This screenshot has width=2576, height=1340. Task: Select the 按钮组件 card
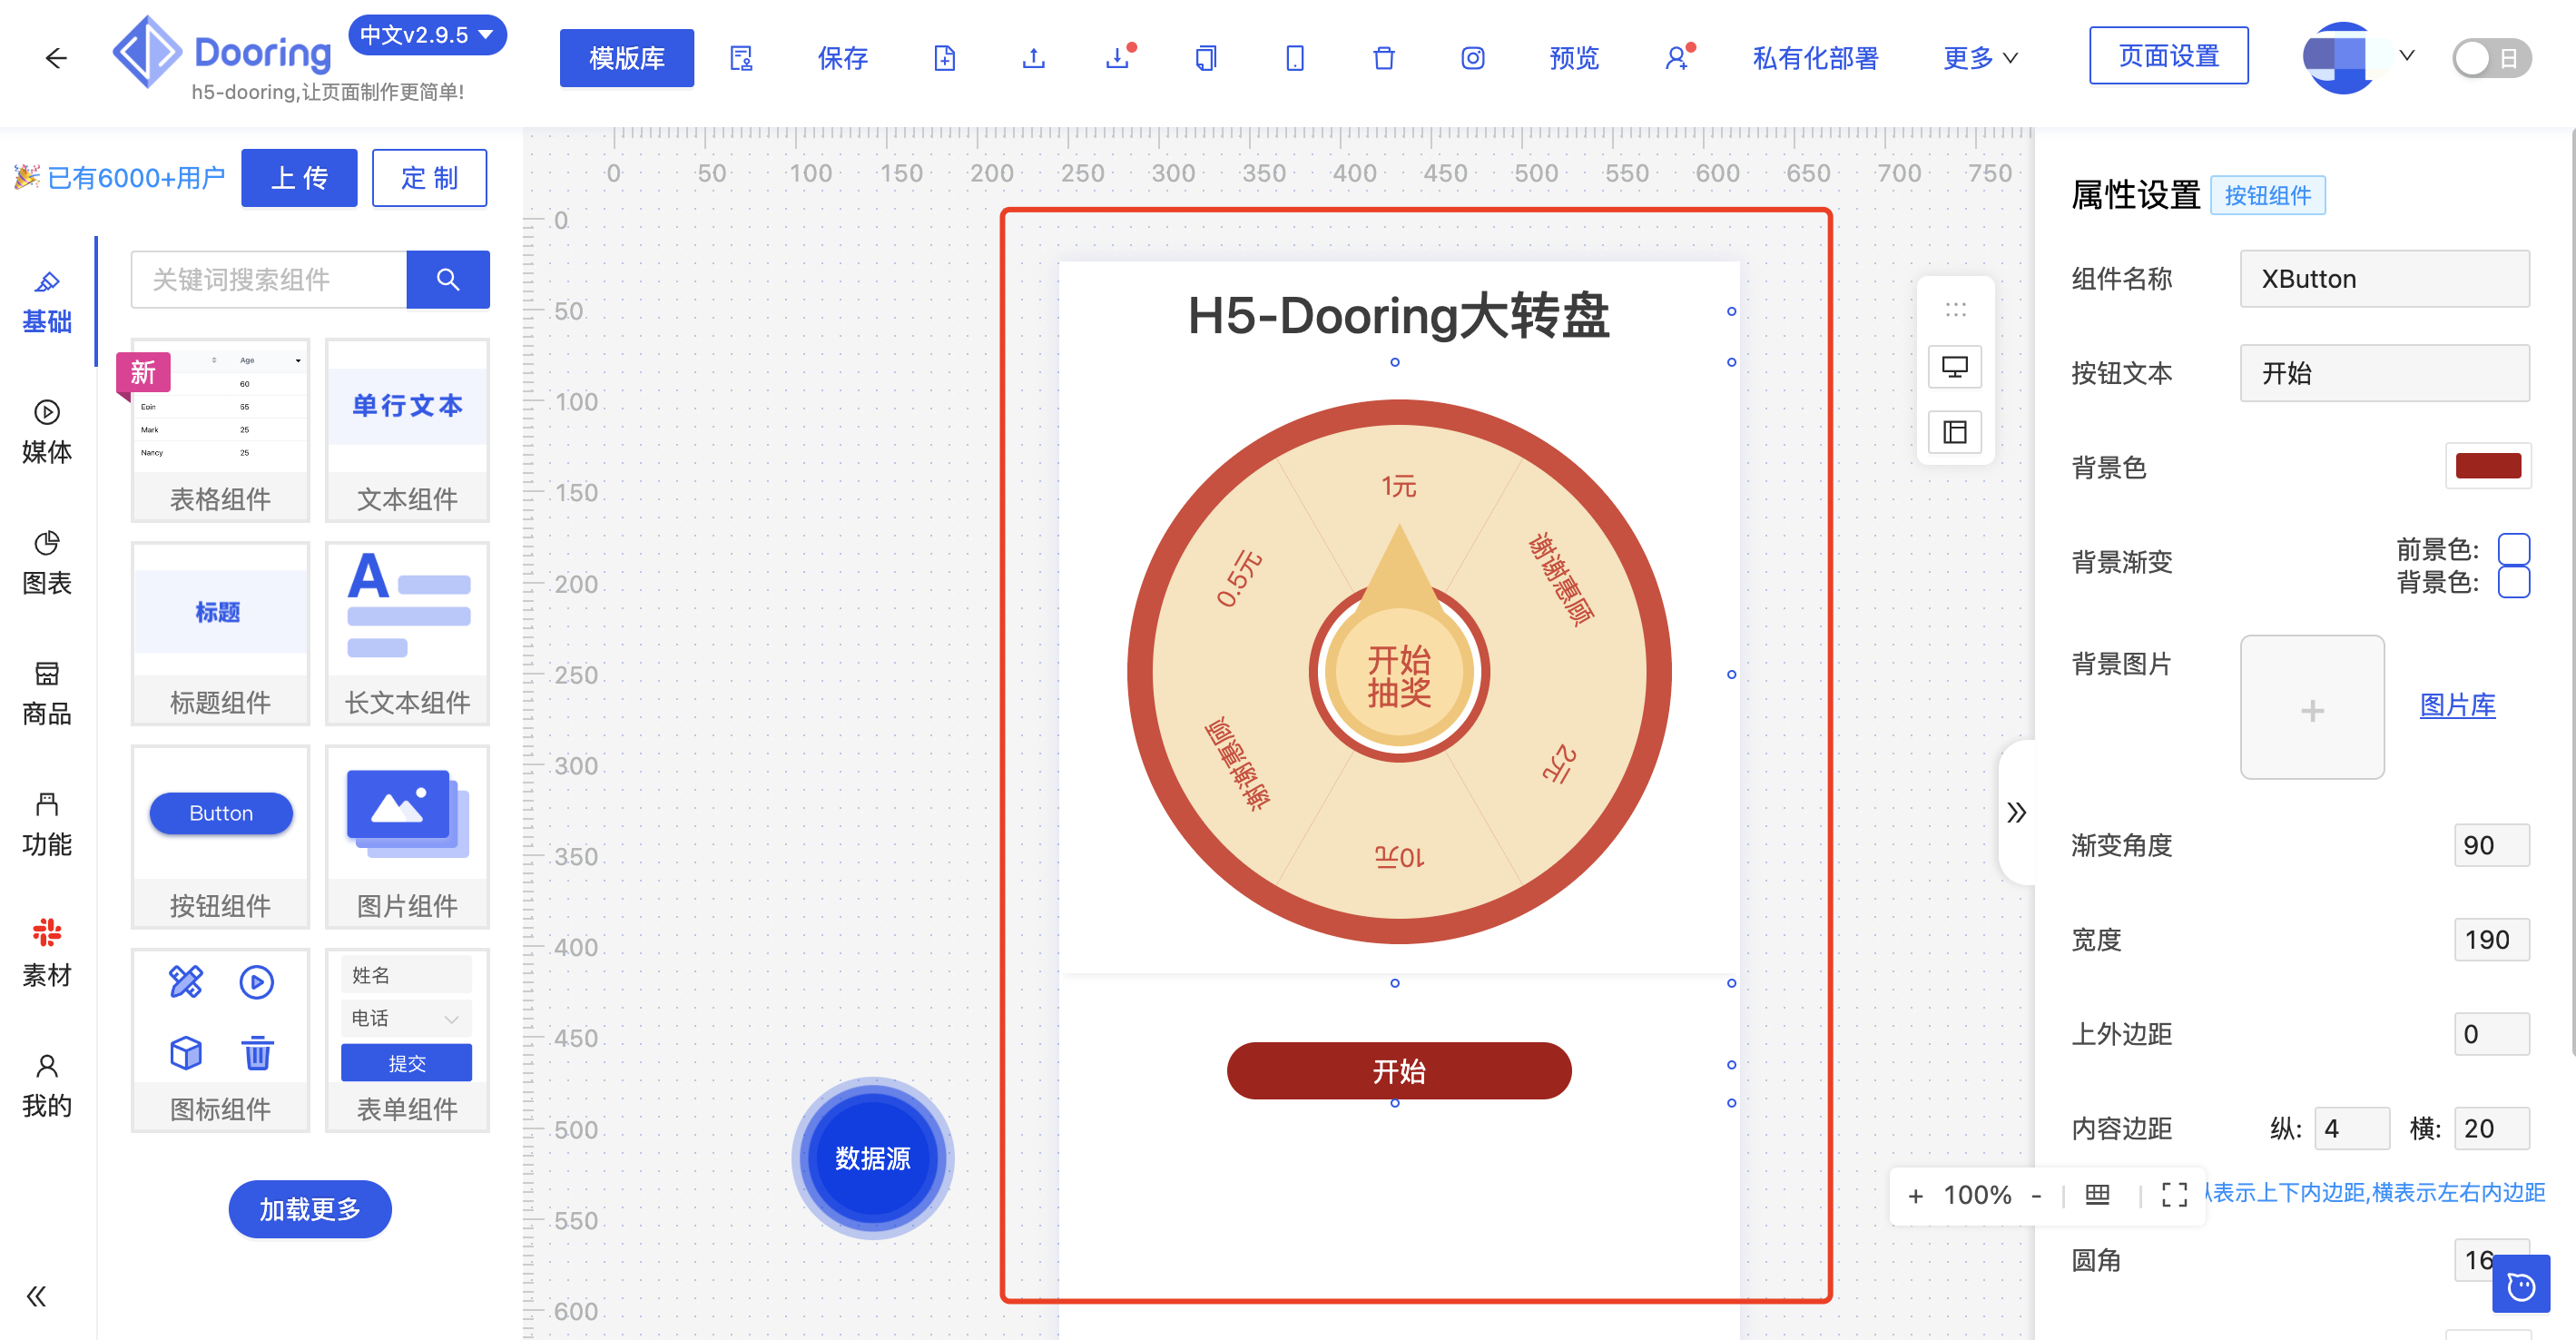click(x=220, y=837)
